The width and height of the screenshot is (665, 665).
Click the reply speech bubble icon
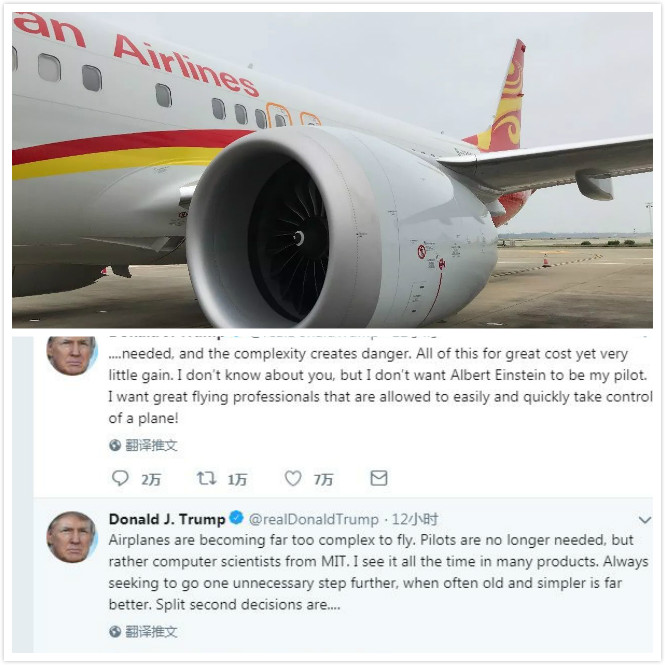coord(120,478)
